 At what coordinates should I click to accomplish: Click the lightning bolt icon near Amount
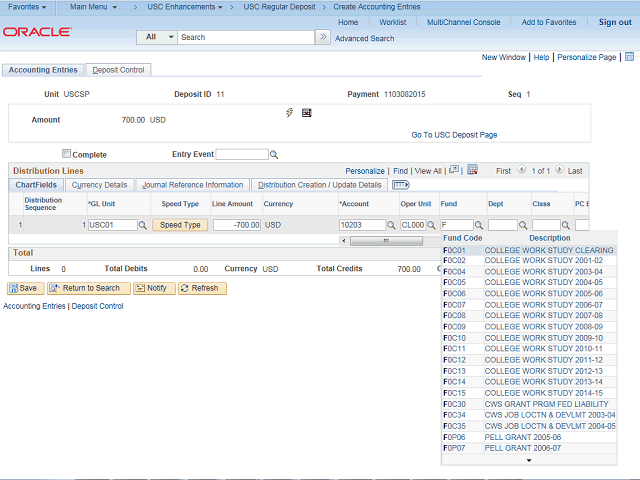point(290,113)
